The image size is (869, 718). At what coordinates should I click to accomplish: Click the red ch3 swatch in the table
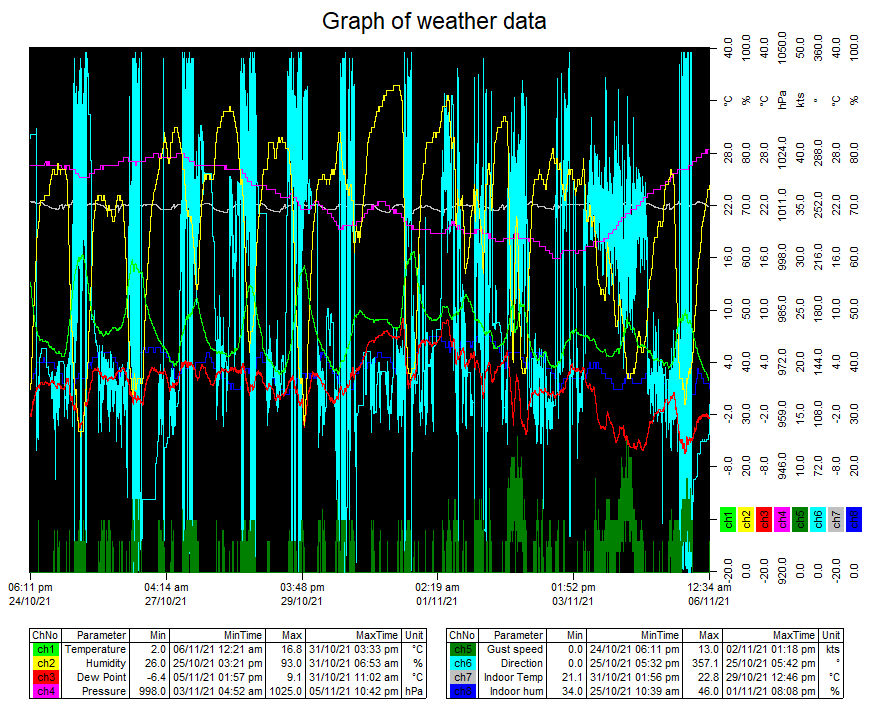[x=45, y=677]
